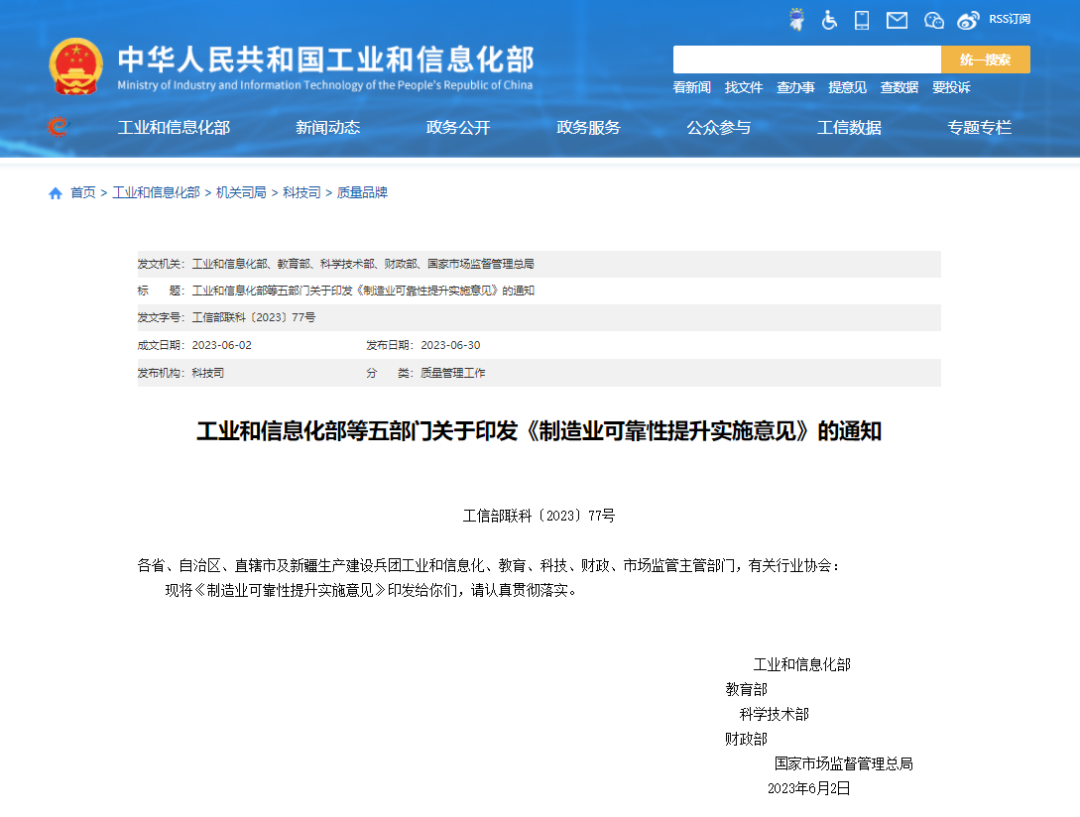
Task: Click the home icon in breadcrumb
Action: [55, 193]
